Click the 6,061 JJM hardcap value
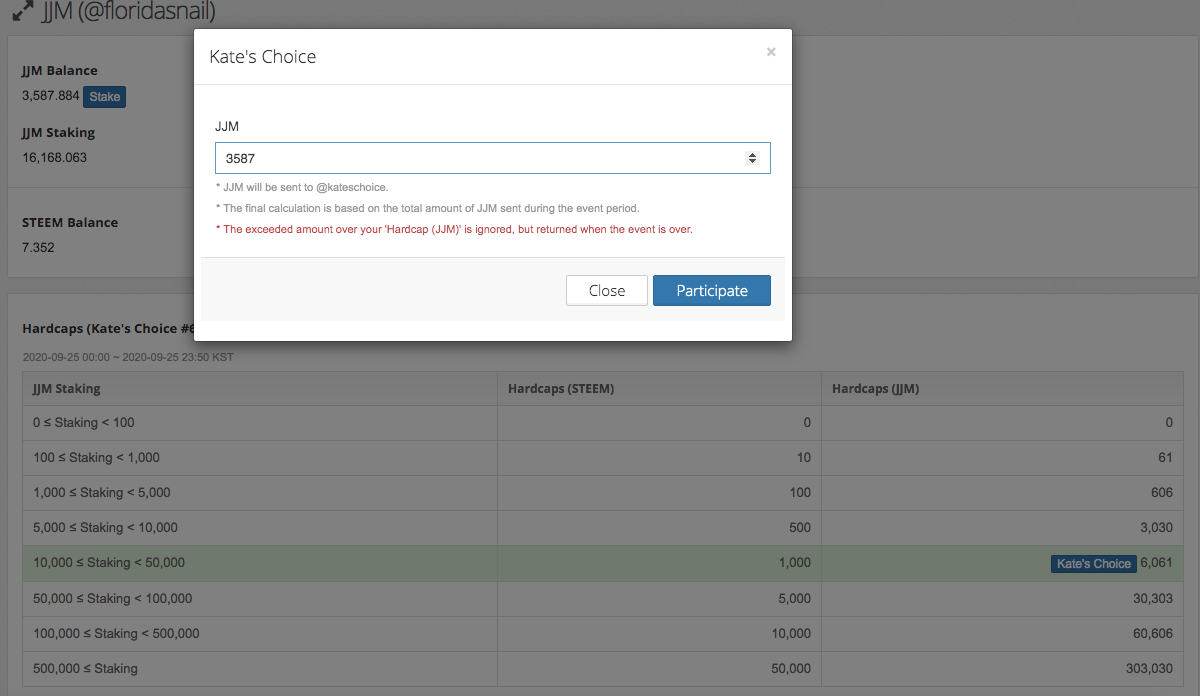1200x696 pixels. 1156,563
